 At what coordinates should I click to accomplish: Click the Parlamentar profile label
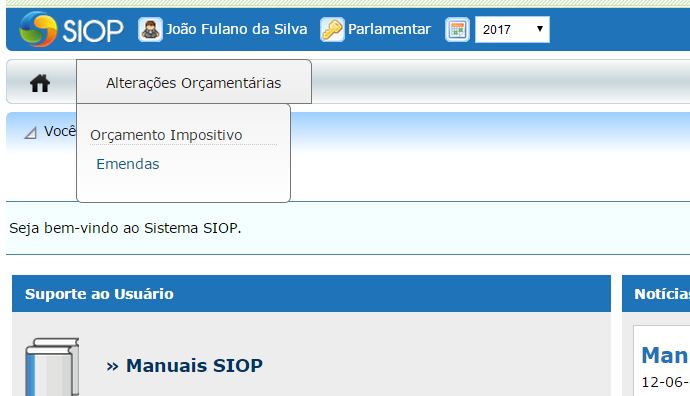(389, 29)
